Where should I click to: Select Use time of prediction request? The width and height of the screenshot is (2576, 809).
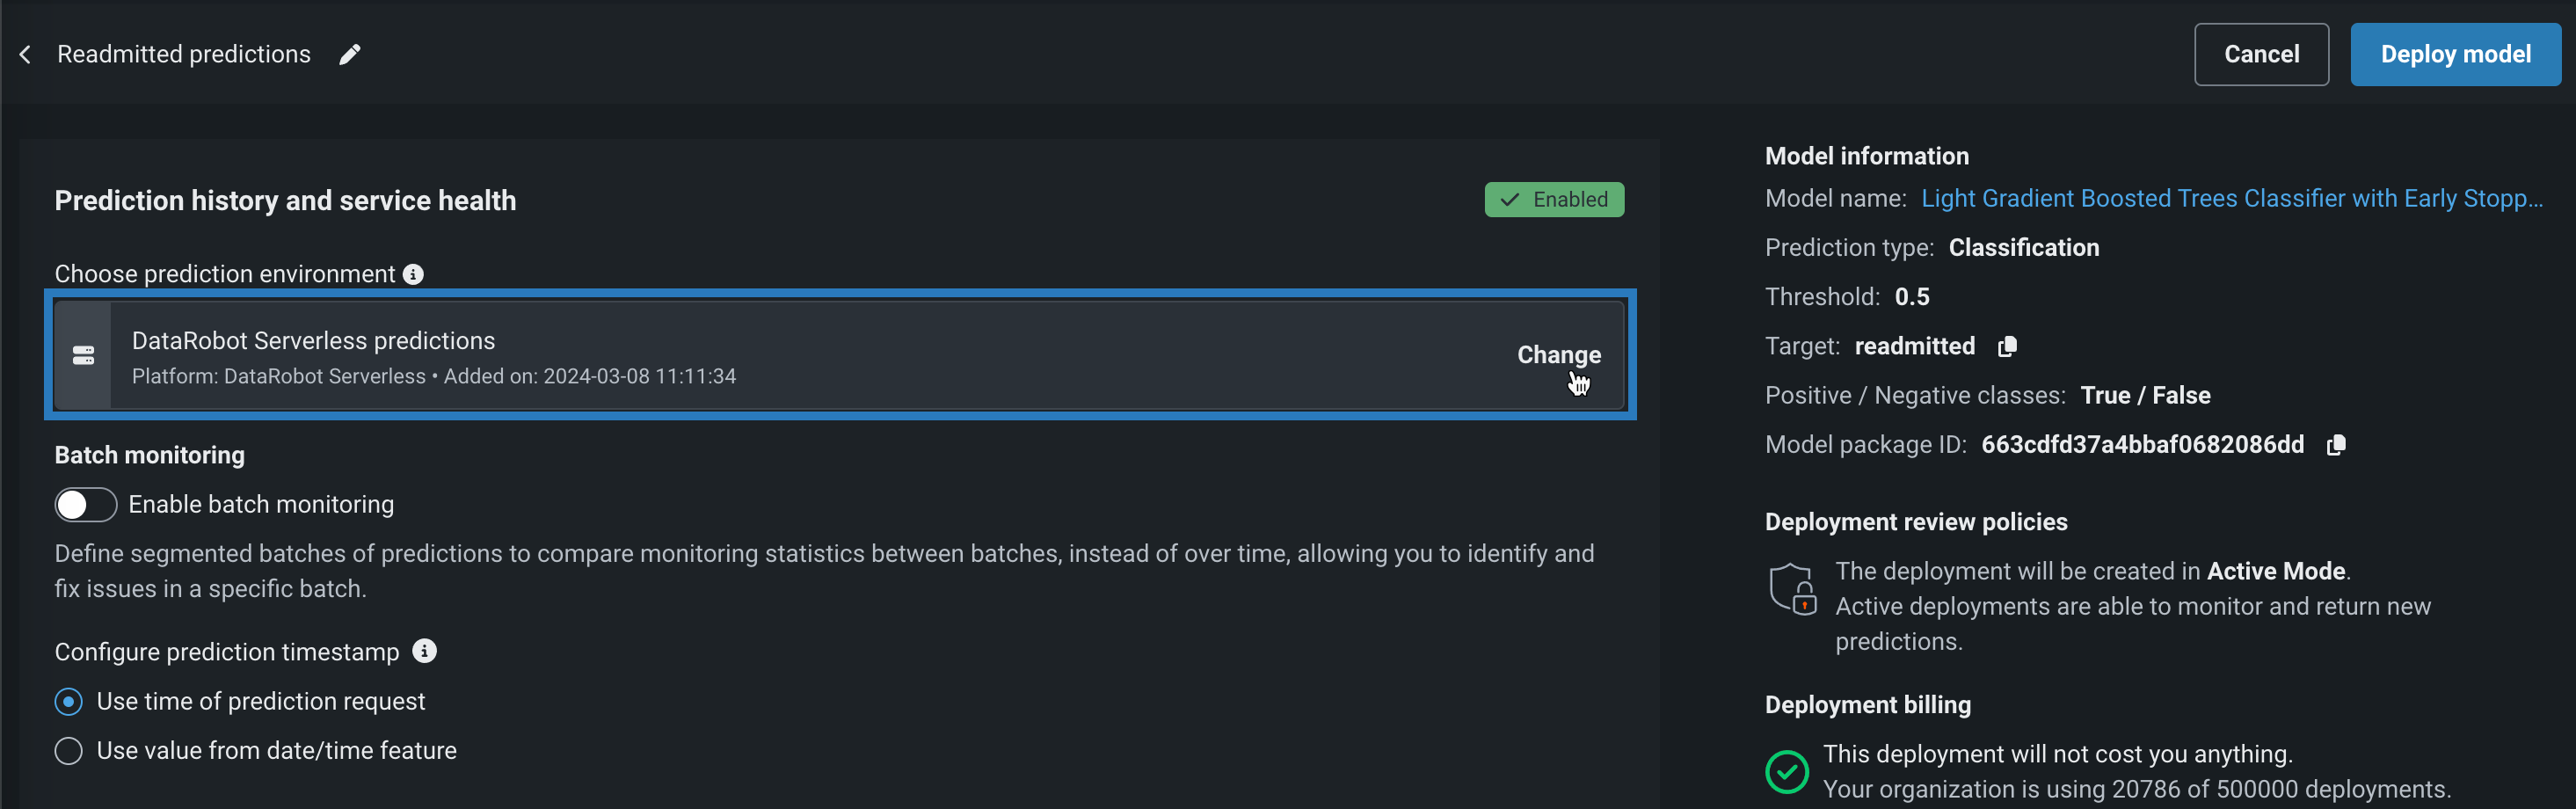click(x=69, y=702)
